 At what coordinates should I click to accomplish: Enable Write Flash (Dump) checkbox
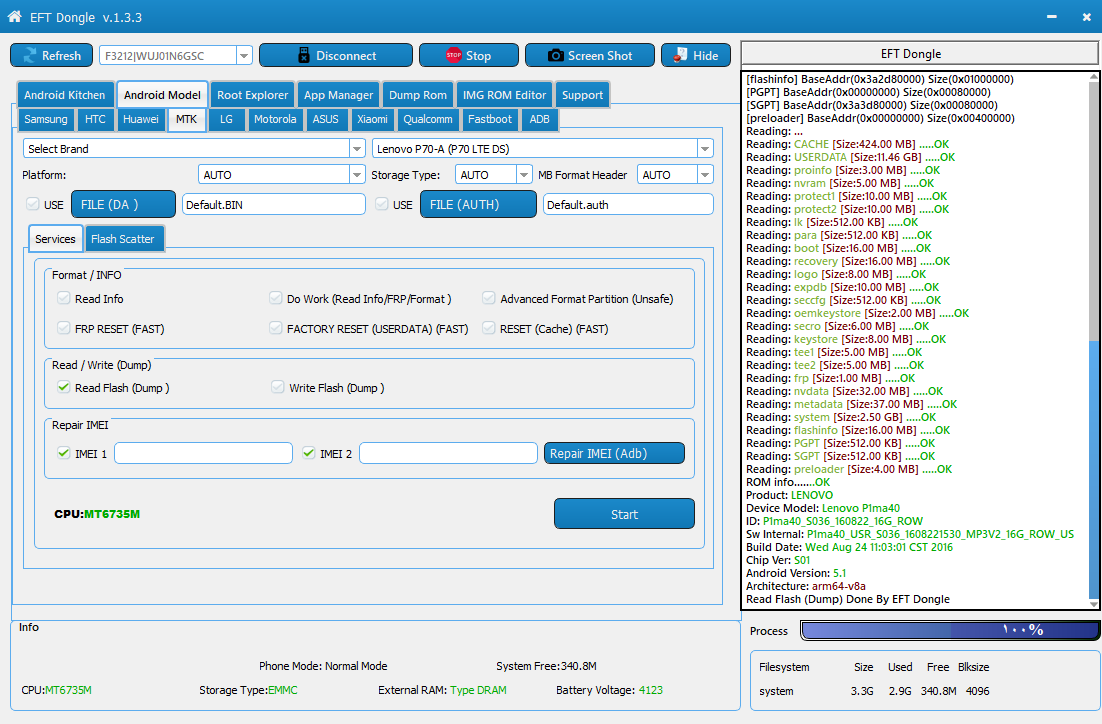(278, 387)
